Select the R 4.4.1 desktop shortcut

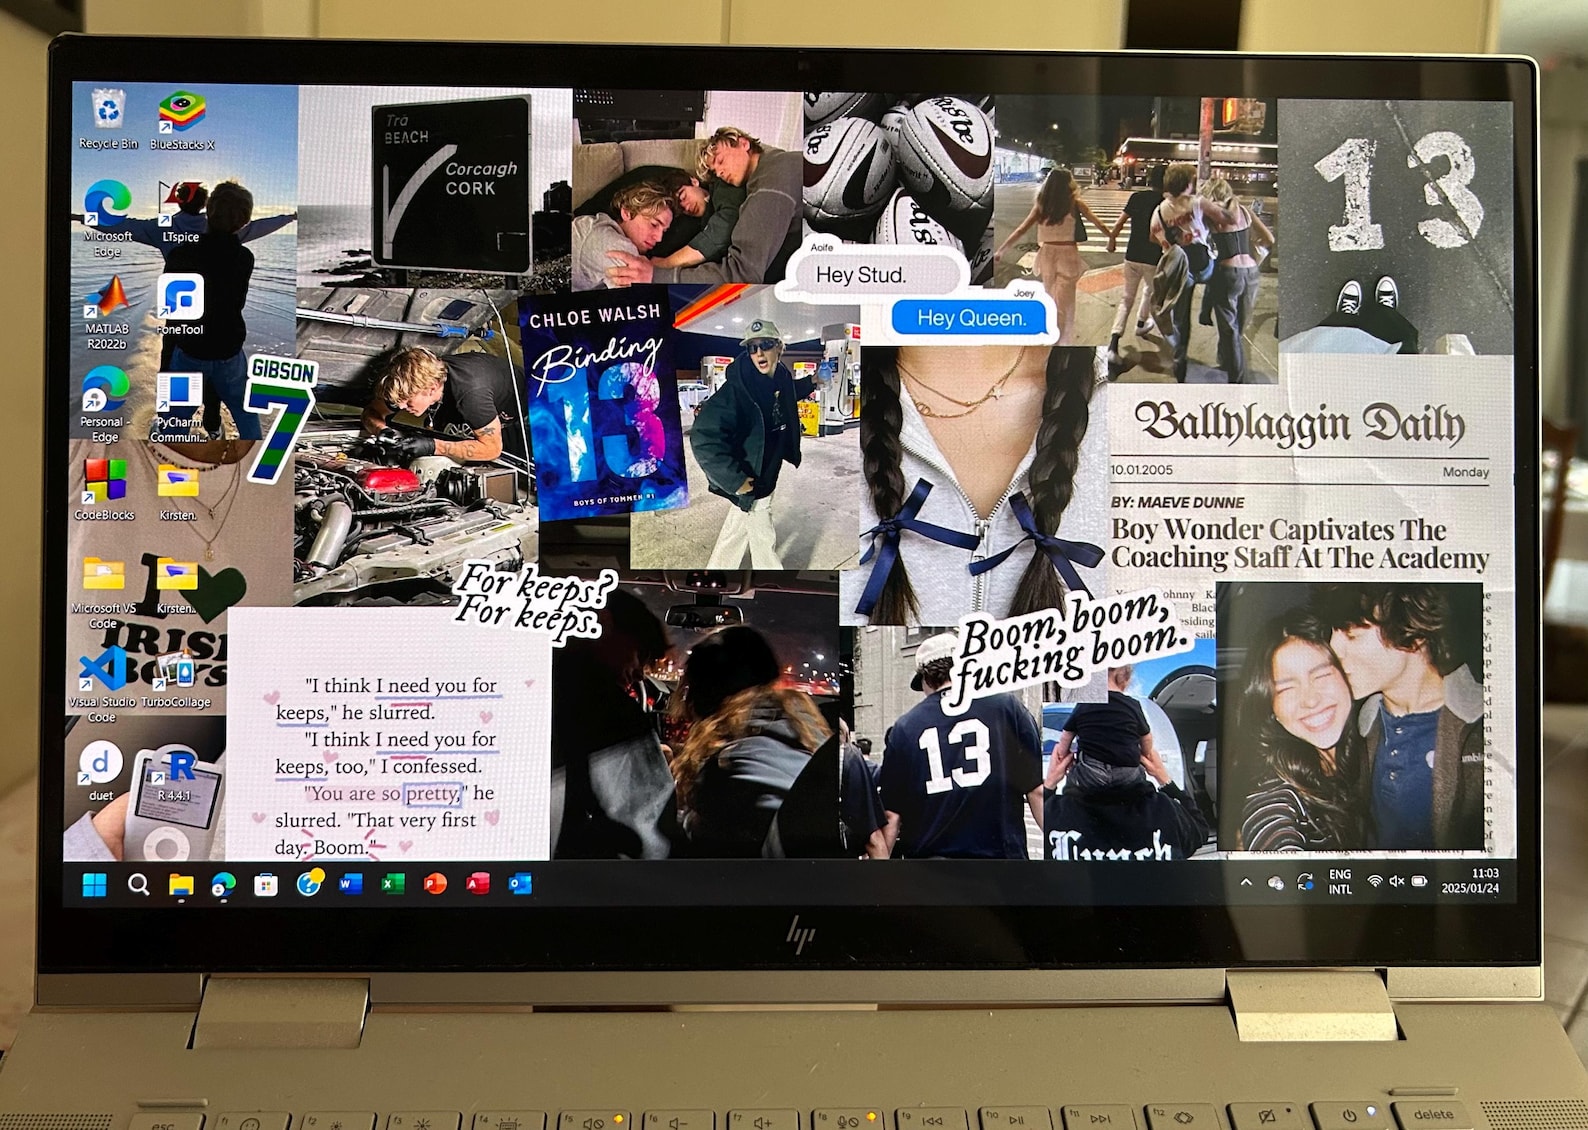click(175, 776)
